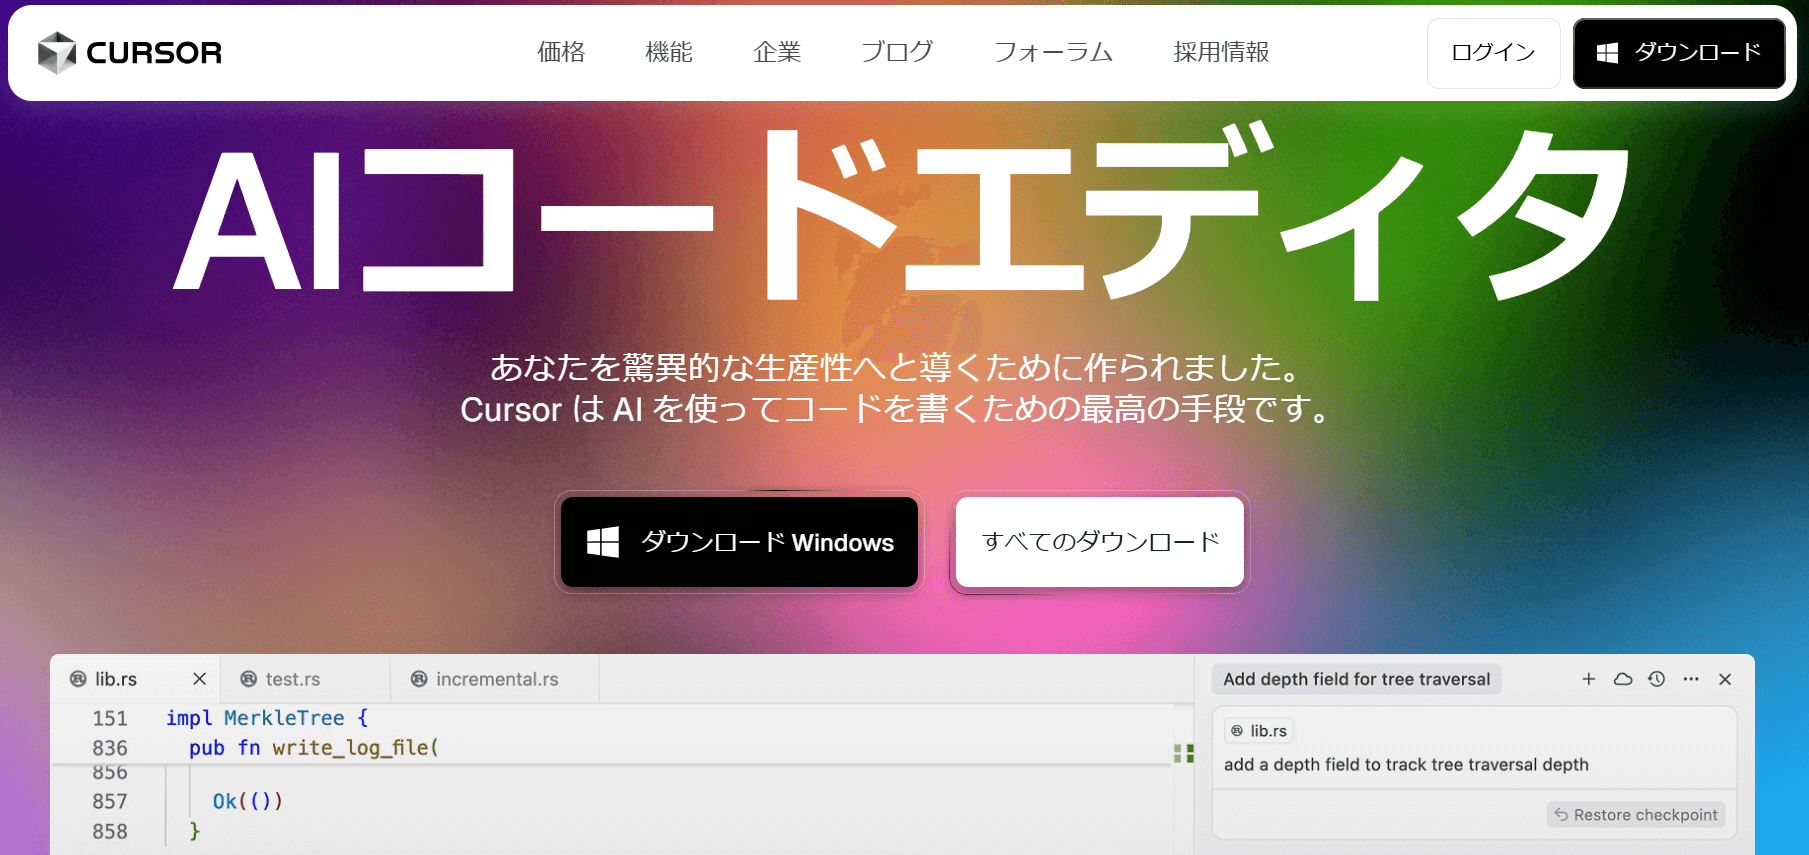Click the Rust icon on test.rs tab
This screenshot has width=1809, height=855.
coord(248,679)
